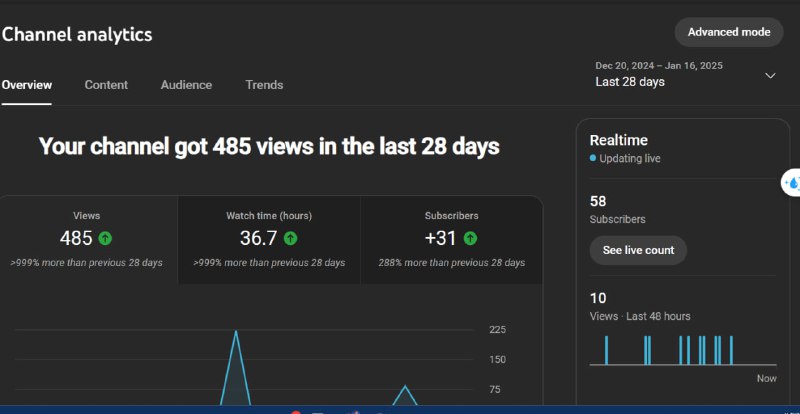Switch to the Content tab
Screen dimensions: 800x414
click(x=106, y=85)
